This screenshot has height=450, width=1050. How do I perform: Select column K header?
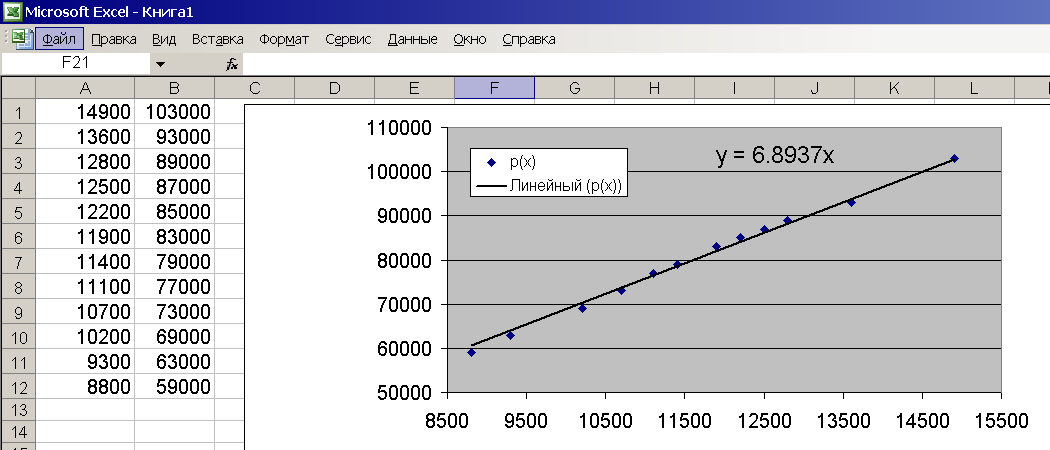pos(894,88)
